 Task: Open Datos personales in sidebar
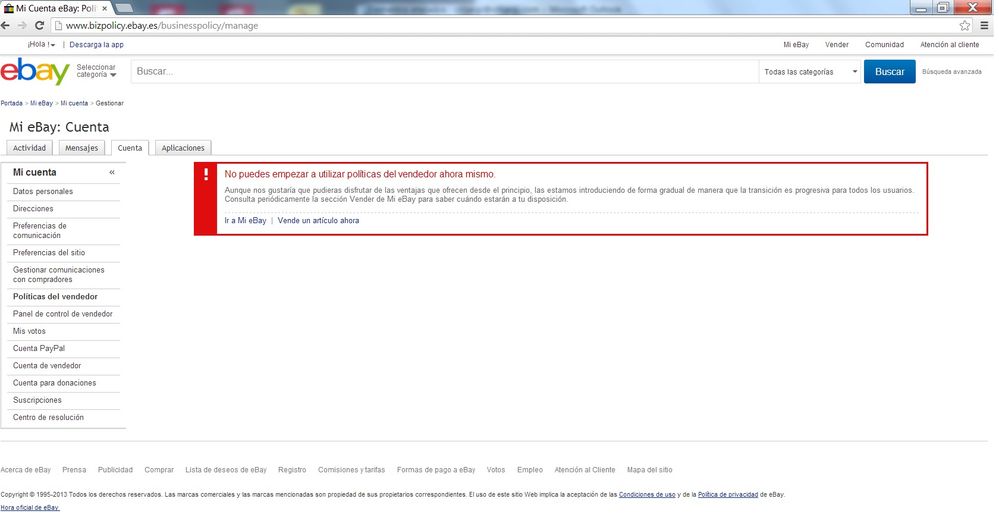click(x=43, y=191)
